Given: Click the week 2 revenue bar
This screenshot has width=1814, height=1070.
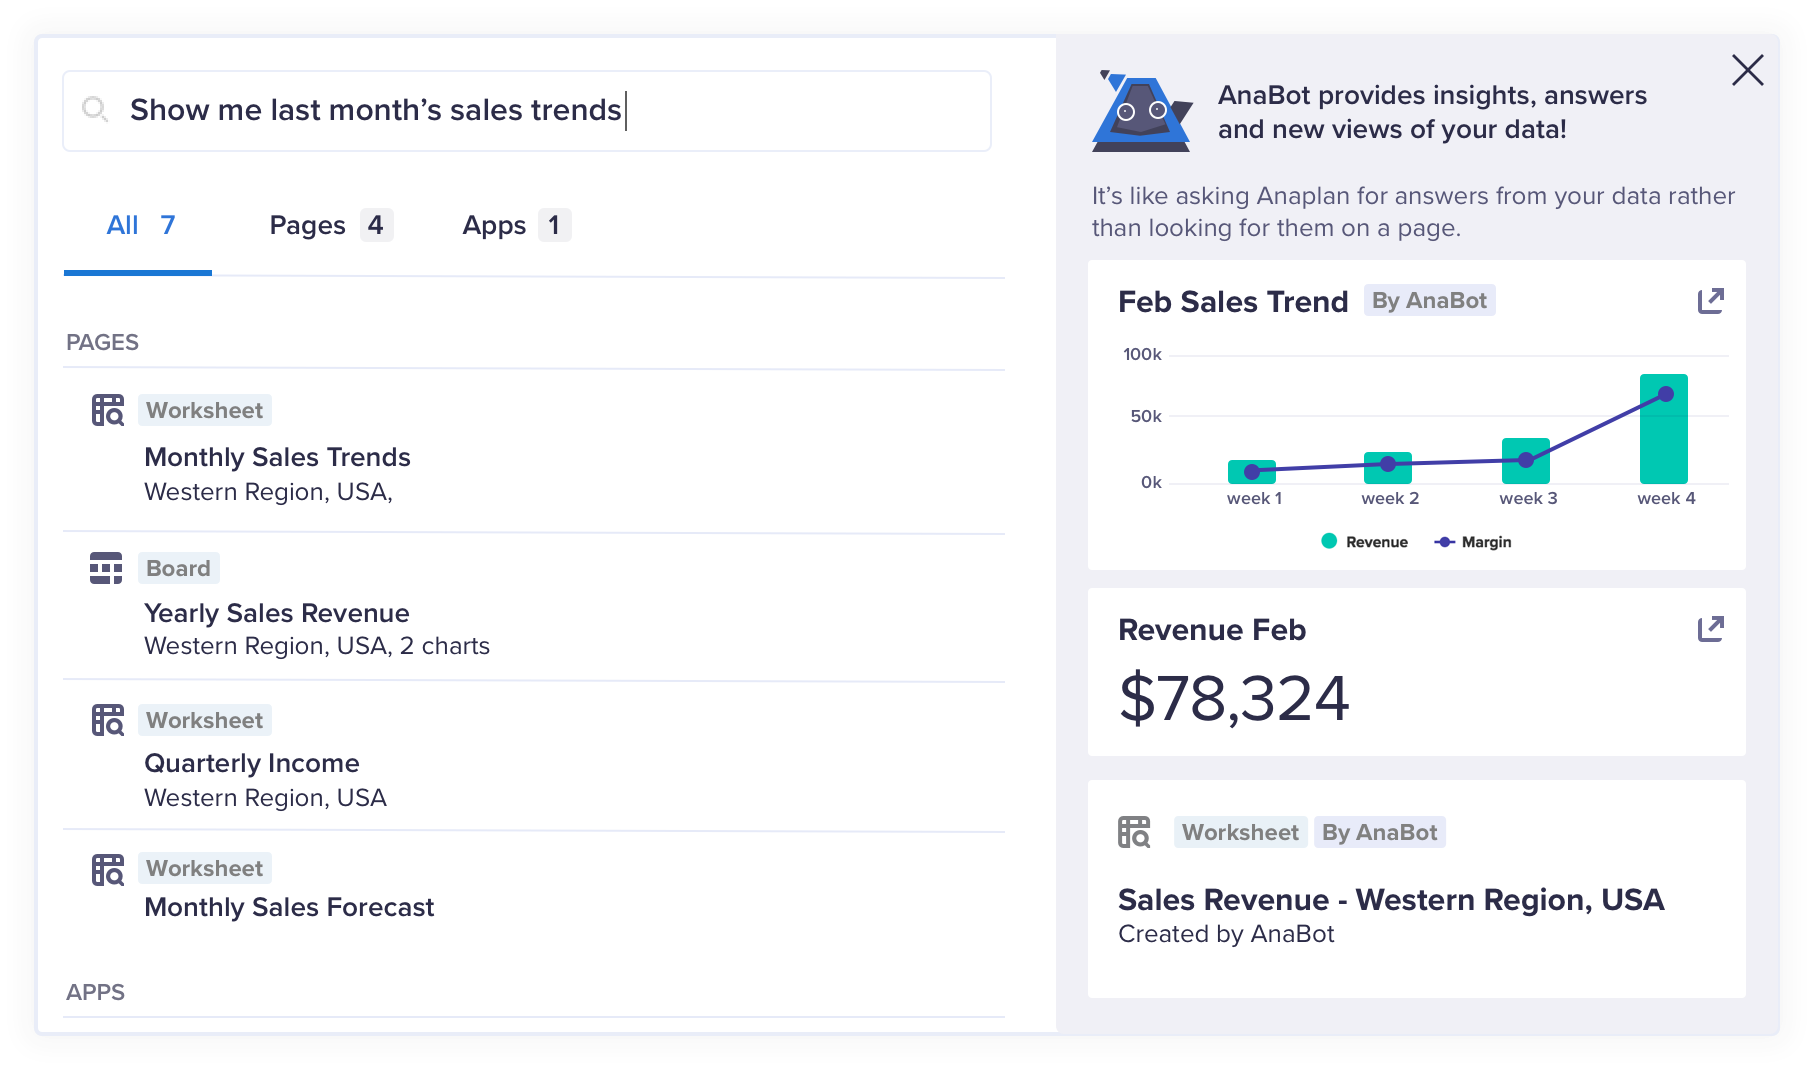Looking at the screenshot, I should tap(1388, 468).
